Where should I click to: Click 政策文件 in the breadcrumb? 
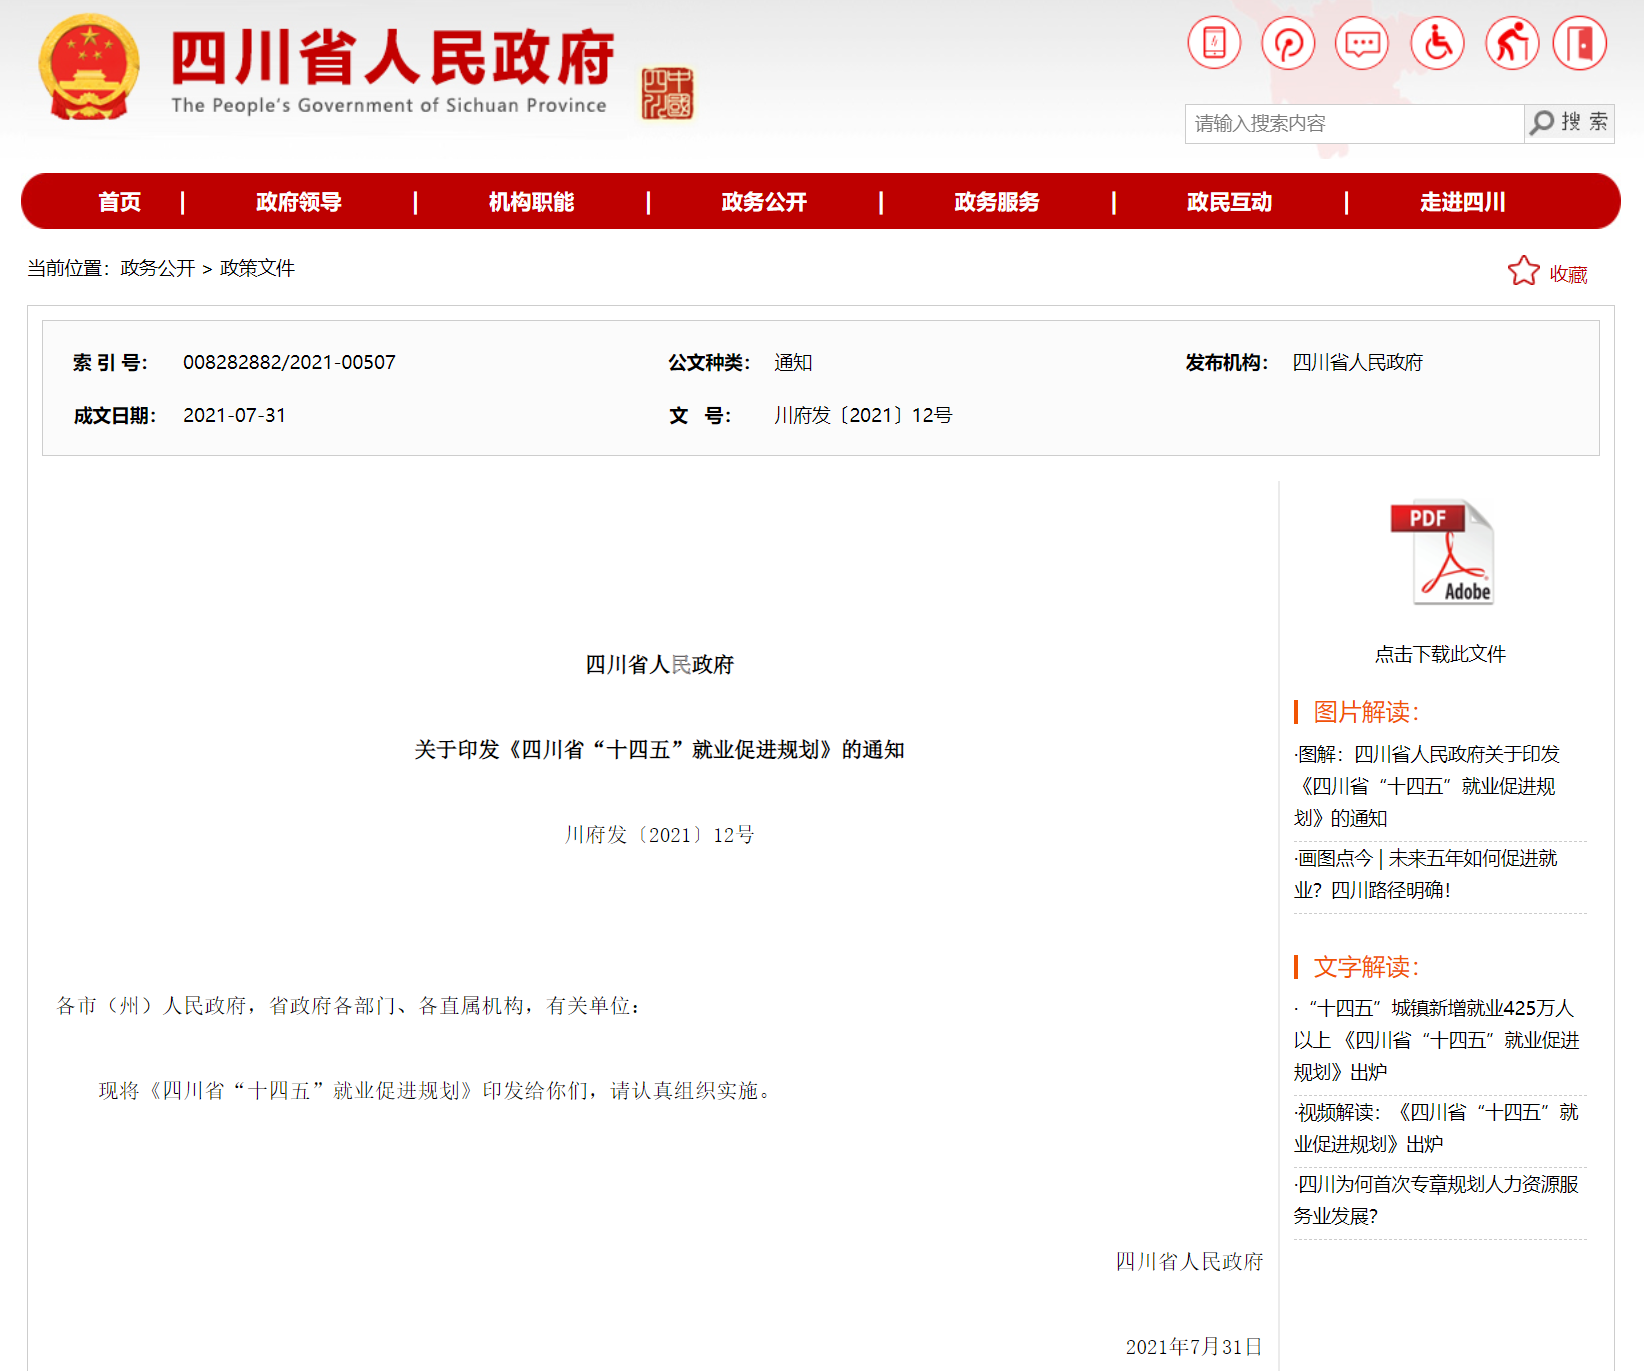pos(257,268)
